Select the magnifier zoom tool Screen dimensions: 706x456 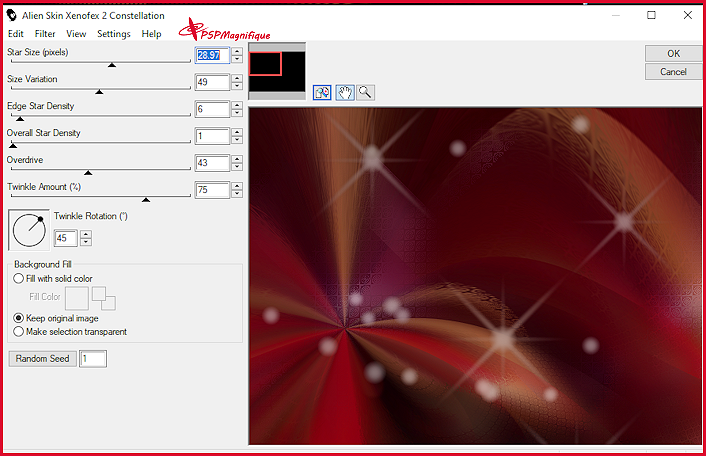tap(366, 93)
